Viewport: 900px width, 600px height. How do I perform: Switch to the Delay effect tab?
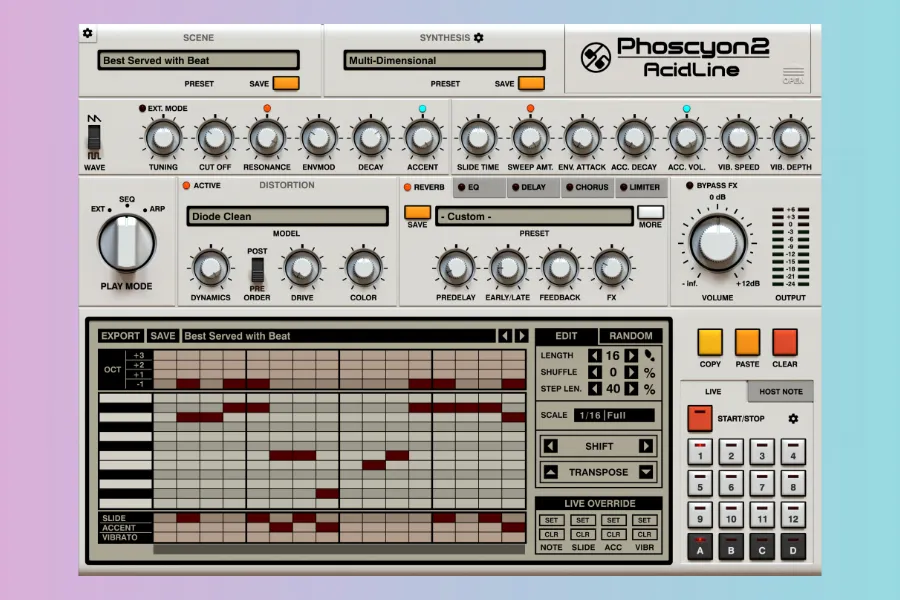(x=532, y=187)
